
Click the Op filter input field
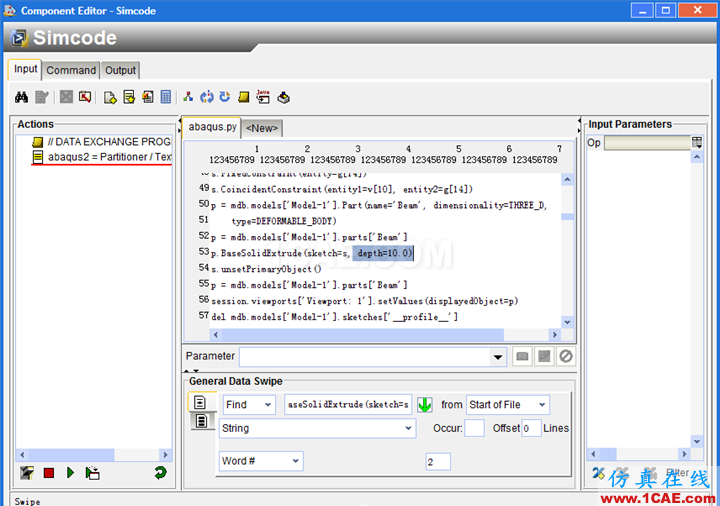pyautogui.click(x=647, y=143)
